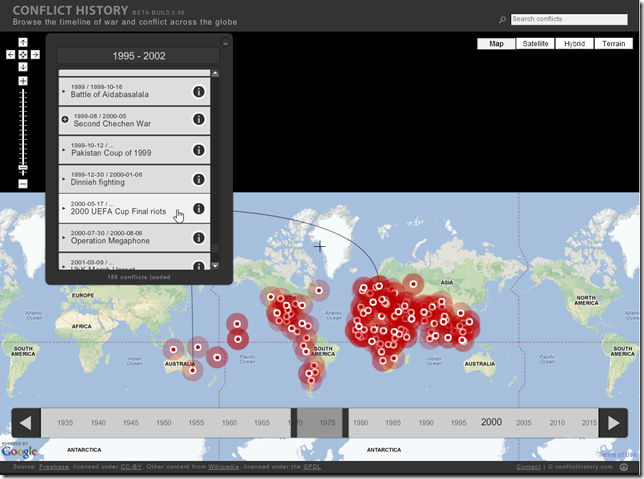Open info for Pakistan Coup of 1999
Viewport: 644px width, 479px height.
coord(199,150)
